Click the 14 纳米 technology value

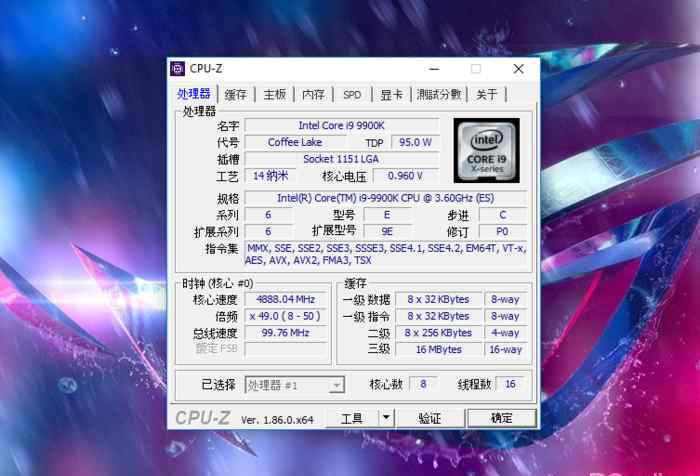tap(271, 176)
